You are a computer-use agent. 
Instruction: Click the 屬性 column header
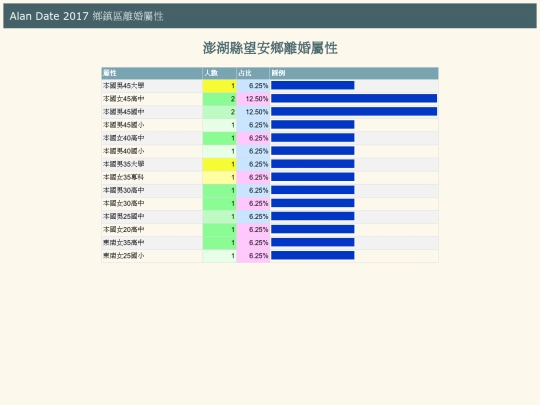pos(152,73)
